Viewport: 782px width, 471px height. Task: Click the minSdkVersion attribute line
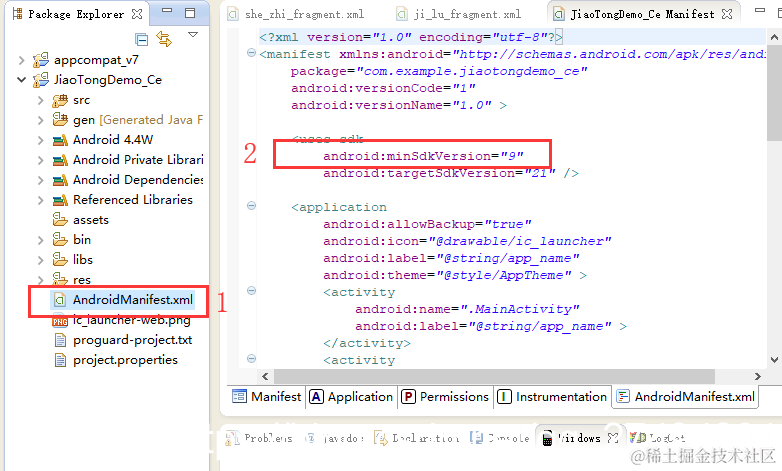(423, 156)
